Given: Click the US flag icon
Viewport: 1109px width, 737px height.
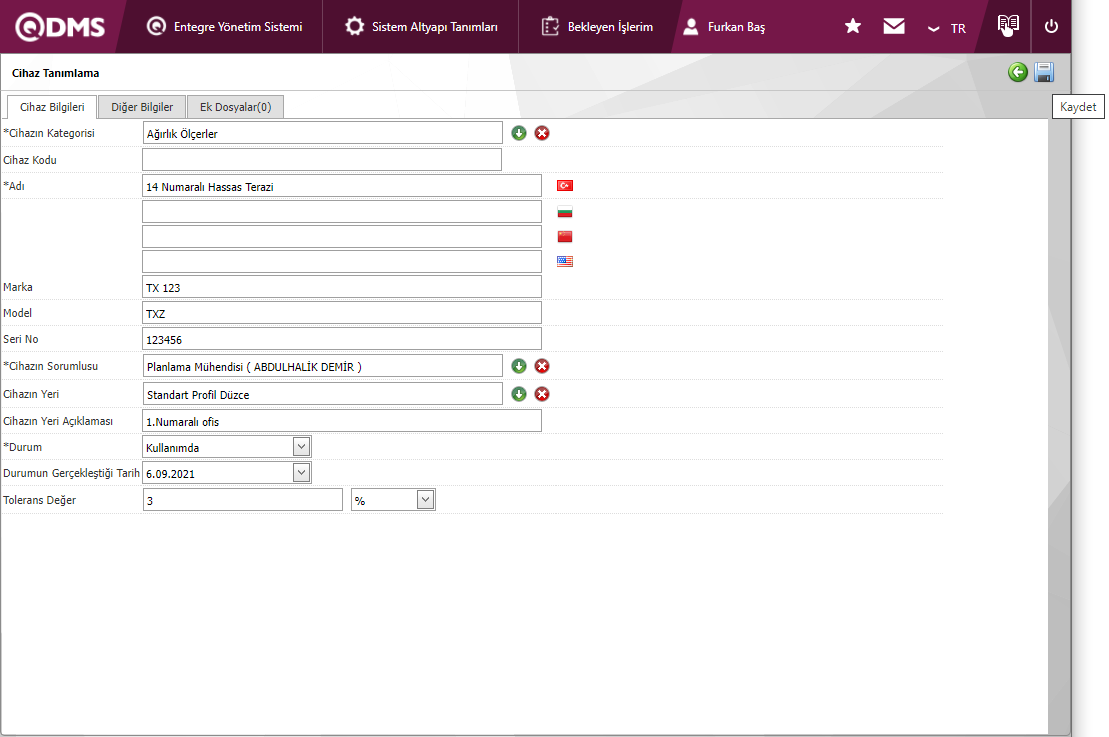Looking at the screenshot, I should [564, 261].
